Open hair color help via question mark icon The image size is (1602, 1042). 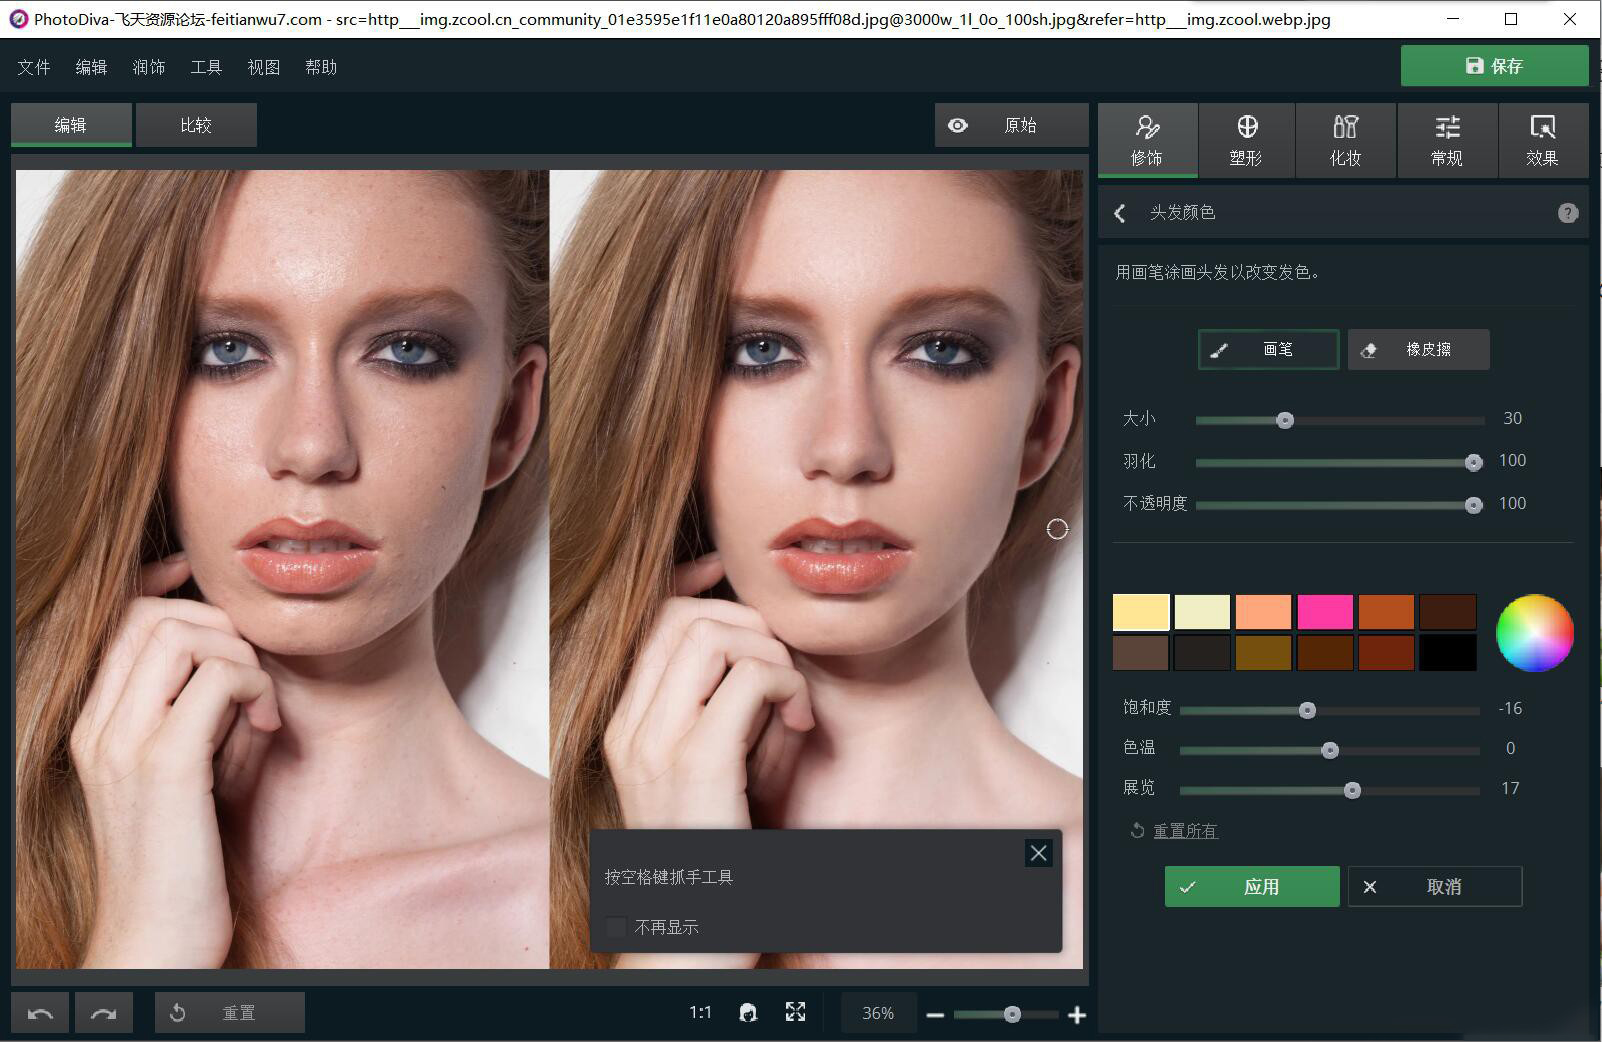(x=1568, y=212)
